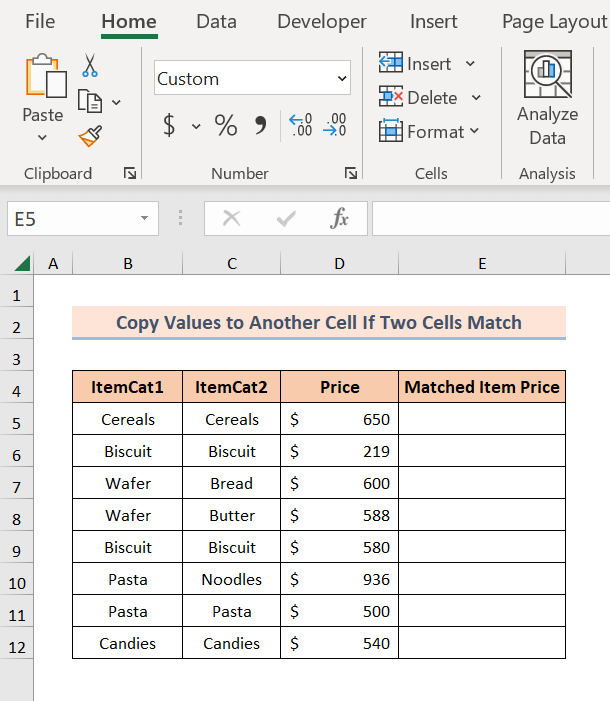The image size is (610, 701).
Task: Expand the Format dropdown arrow
Action: click(474, 131)
